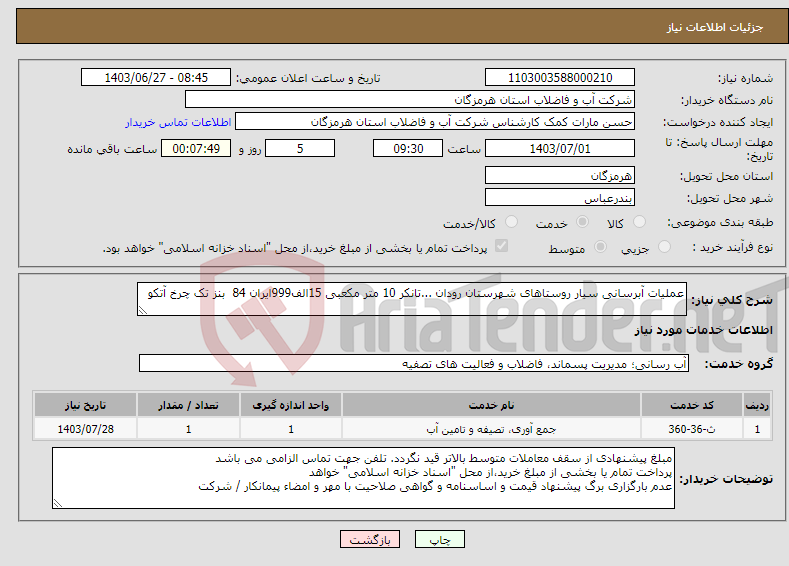Click the buyer organization name field

pyautogui.click(x=410, y=100)
